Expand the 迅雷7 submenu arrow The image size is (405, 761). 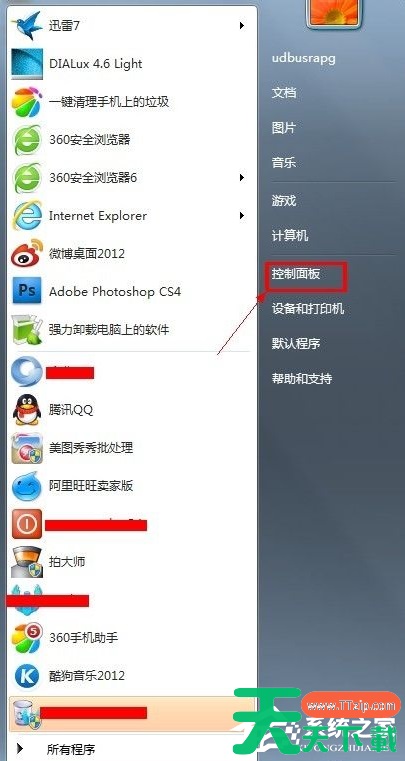(x=242, y=26)
